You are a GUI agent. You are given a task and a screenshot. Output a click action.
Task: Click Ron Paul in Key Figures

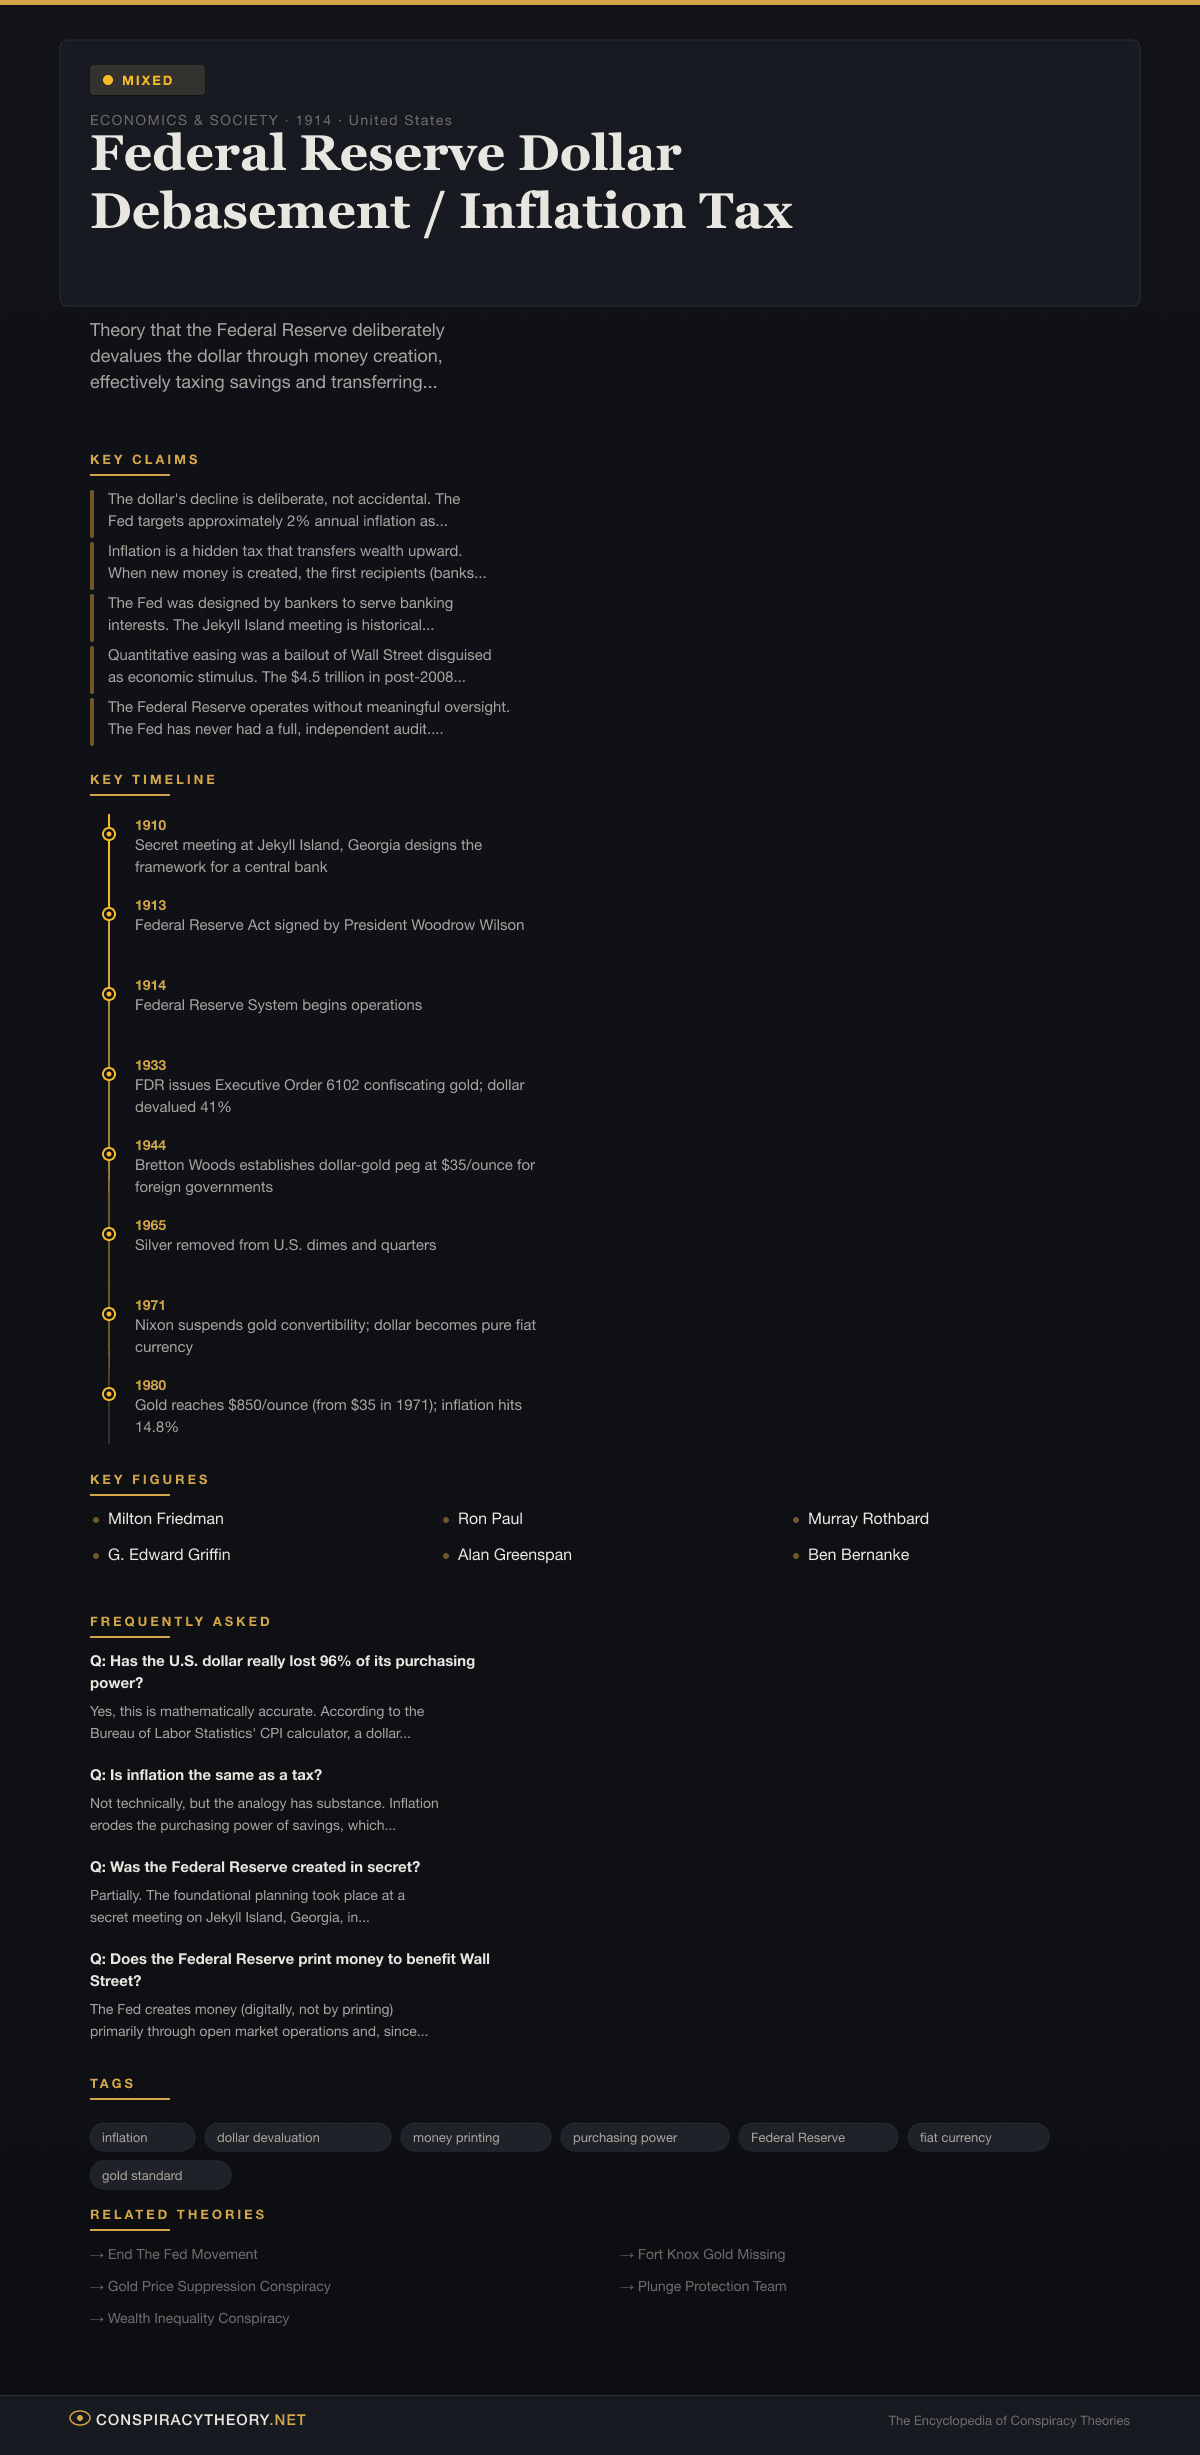pos(490,1518)
